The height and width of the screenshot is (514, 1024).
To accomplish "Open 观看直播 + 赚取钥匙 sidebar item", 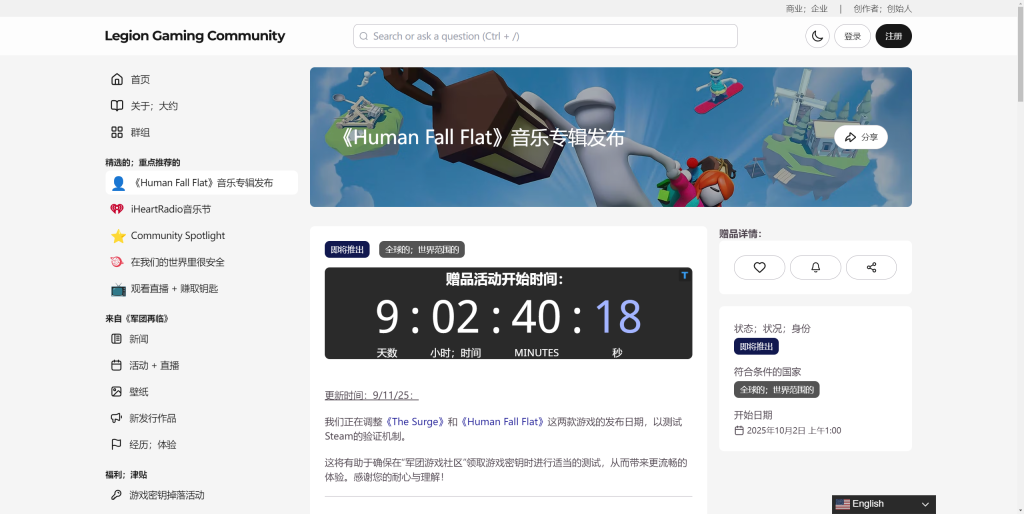I will [x=174, y=289].
